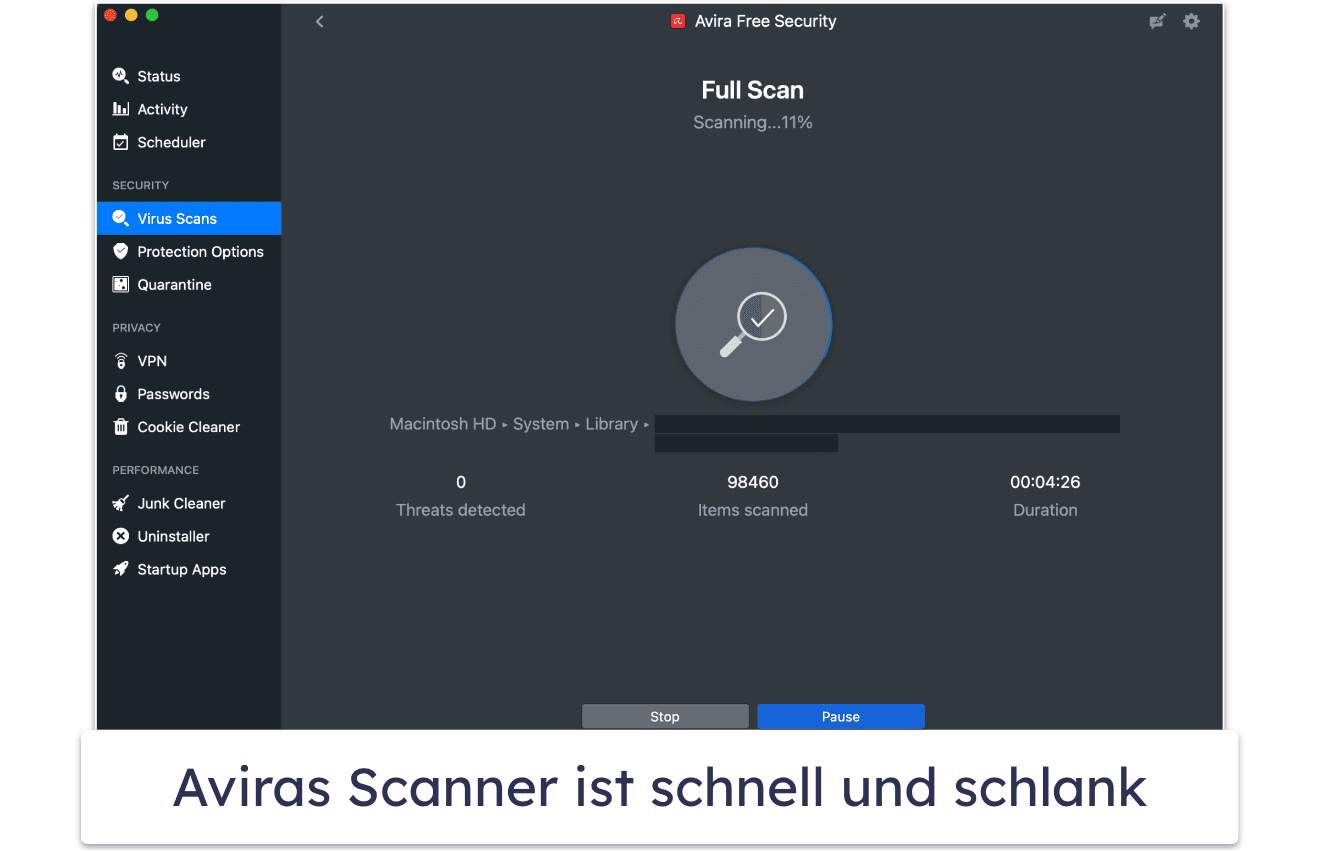Click the Junk Cleaner broom icon
Viewport: 1322px width, 850px height.
[x=120, y=503]
